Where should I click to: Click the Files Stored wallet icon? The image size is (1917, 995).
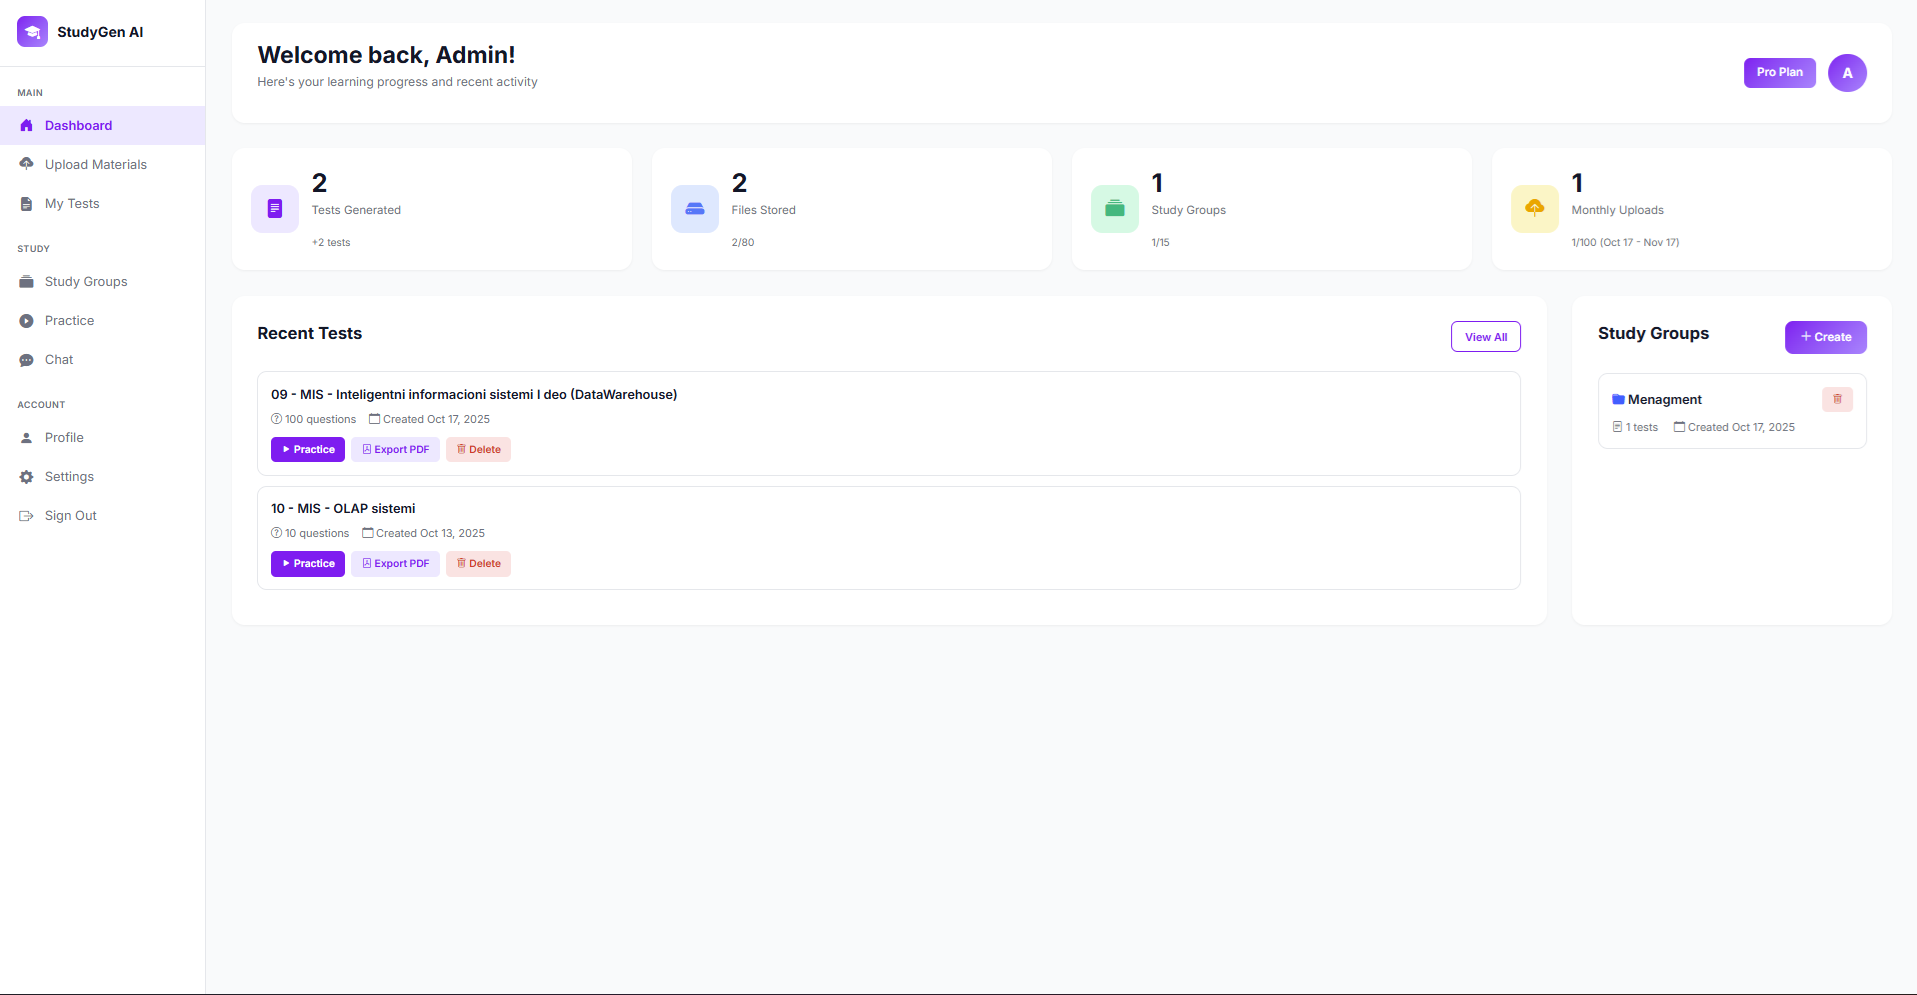(x=695, y=208)
